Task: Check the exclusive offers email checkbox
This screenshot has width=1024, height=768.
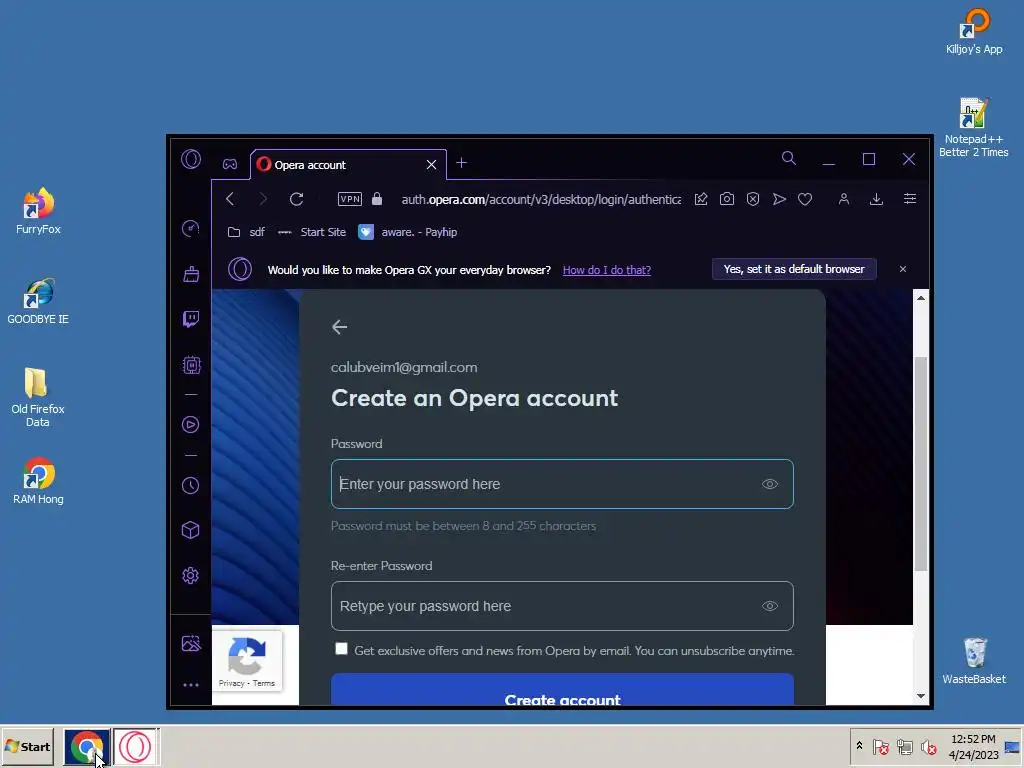Action: pyautogui.click(x=342, y=649)
